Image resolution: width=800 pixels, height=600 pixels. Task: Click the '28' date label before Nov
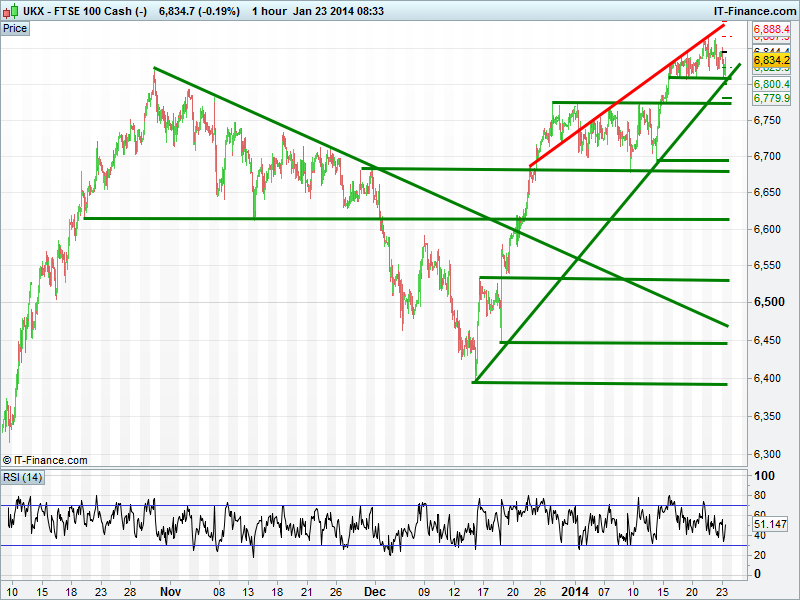[x=130, y=592]
